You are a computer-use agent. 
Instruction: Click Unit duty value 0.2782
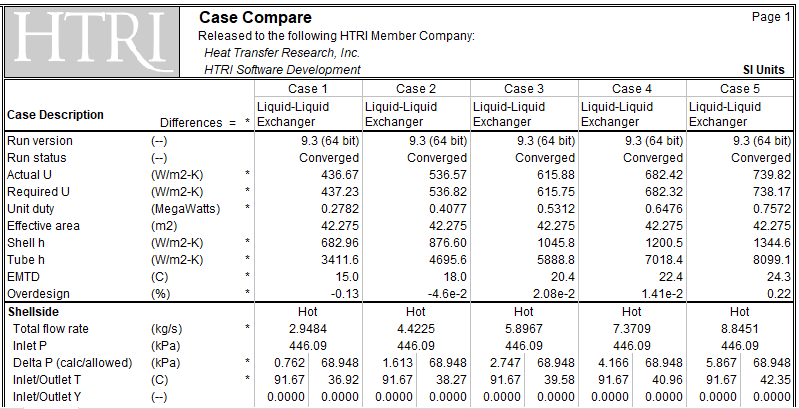point(340,209)
